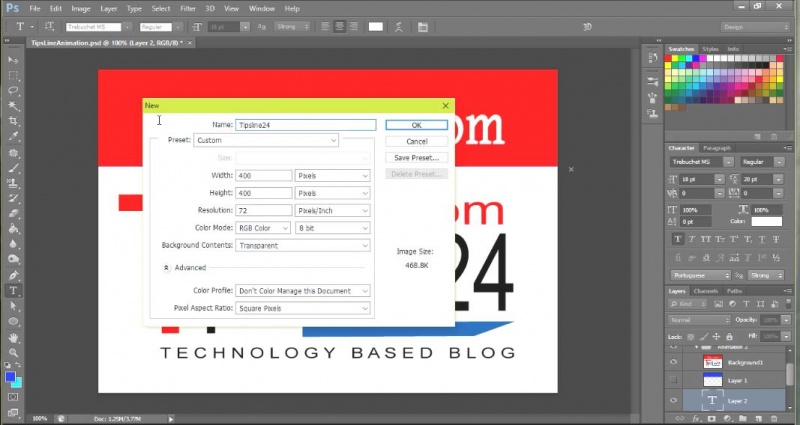Select the Eyedropper tool

pyautogui.click(x=13, y=137)
